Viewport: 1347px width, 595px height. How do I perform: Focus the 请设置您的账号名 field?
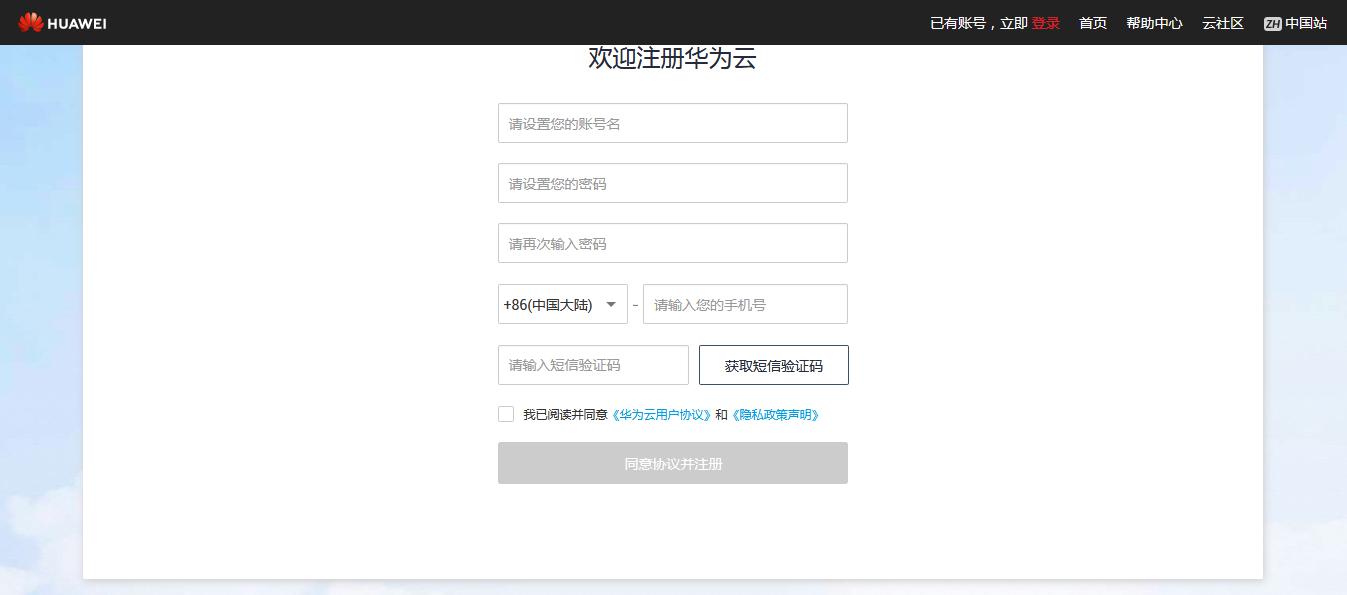[672, 123]
